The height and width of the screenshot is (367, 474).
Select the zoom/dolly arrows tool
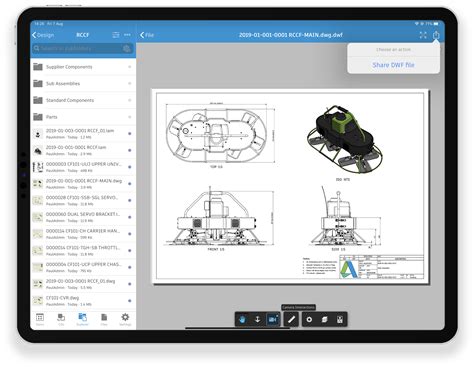tap(257, 319)
